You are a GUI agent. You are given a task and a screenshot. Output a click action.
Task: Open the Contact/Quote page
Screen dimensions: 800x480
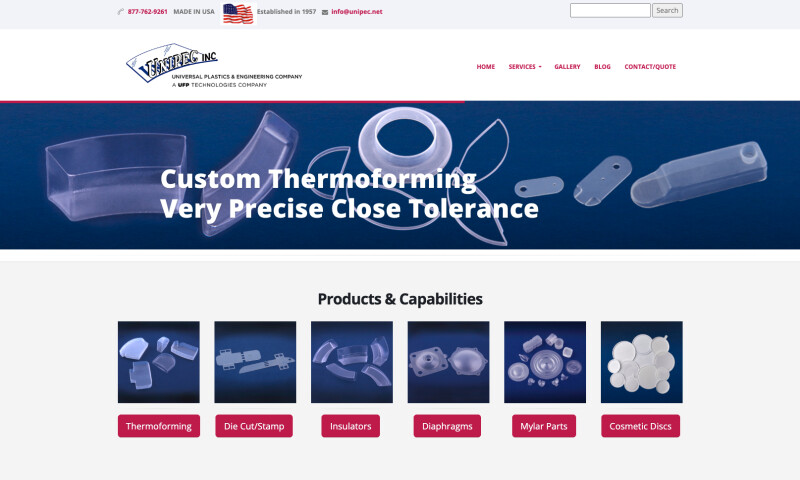click(x=650, y=67)
